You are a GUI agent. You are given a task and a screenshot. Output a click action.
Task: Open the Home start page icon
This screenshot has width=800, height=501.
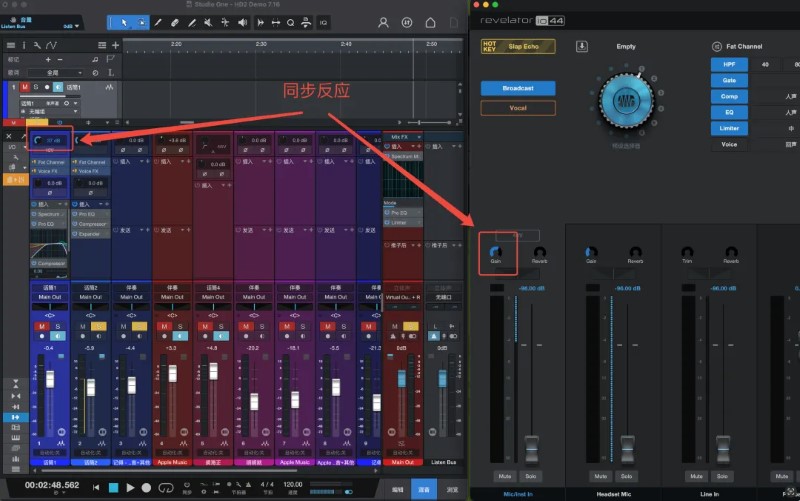[x=430, y=22]
